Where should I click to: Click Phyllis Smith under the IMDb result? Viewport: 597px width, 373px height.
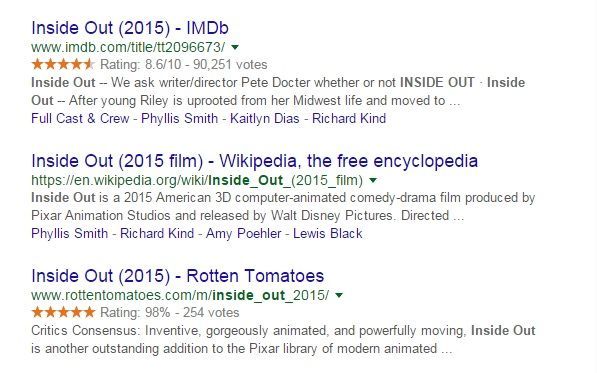point(179,118)
